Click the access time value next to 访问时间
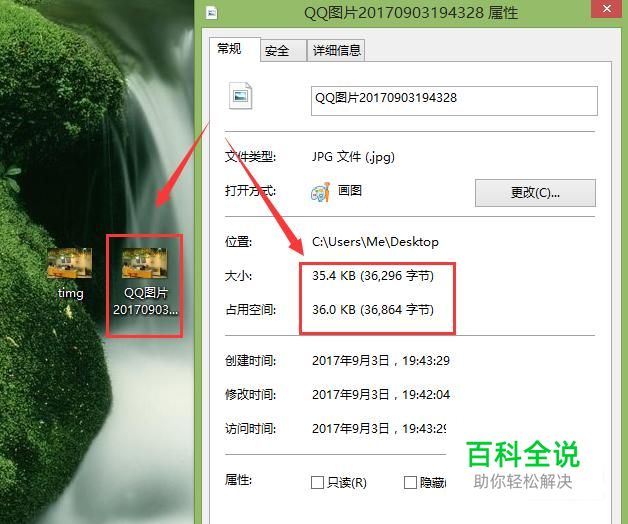Image resolution: width=628 pixels, height=524 pixels. click(x=379, y=429)
